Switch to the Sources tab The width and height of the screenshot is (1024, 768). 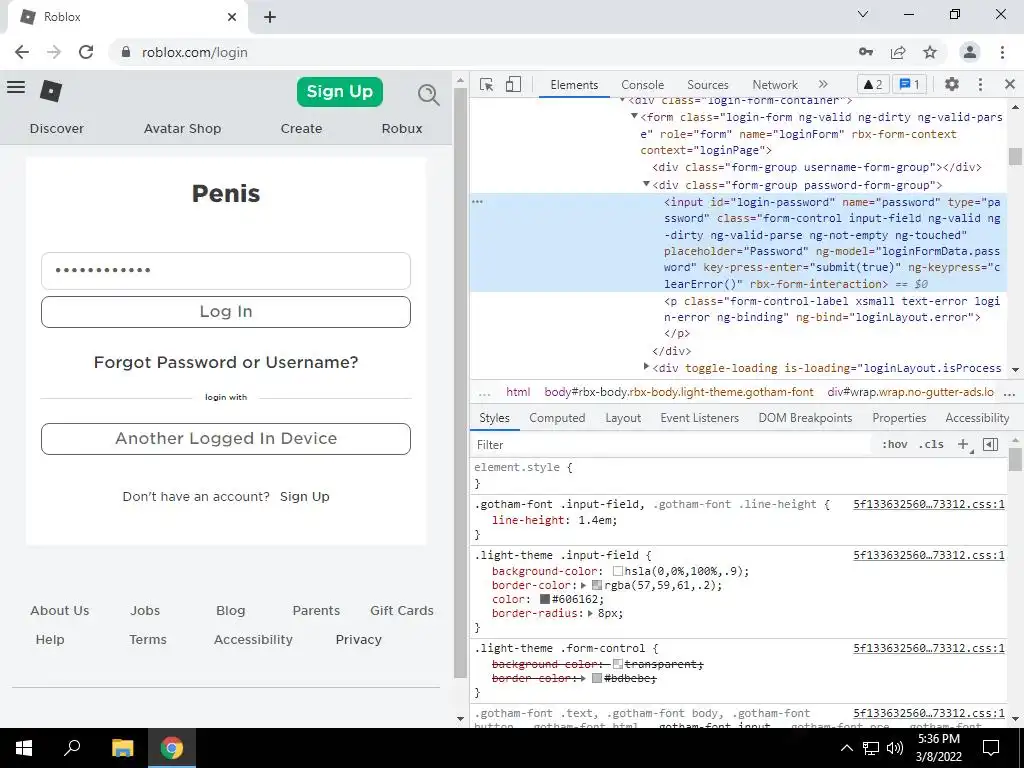pyautogui.click(x=707, y=84)
